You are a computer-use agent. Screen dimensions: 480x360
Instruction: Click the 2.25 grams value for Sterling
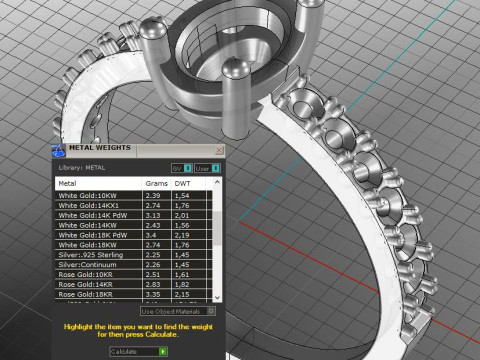pyautogui.click(x=153, y=255)
